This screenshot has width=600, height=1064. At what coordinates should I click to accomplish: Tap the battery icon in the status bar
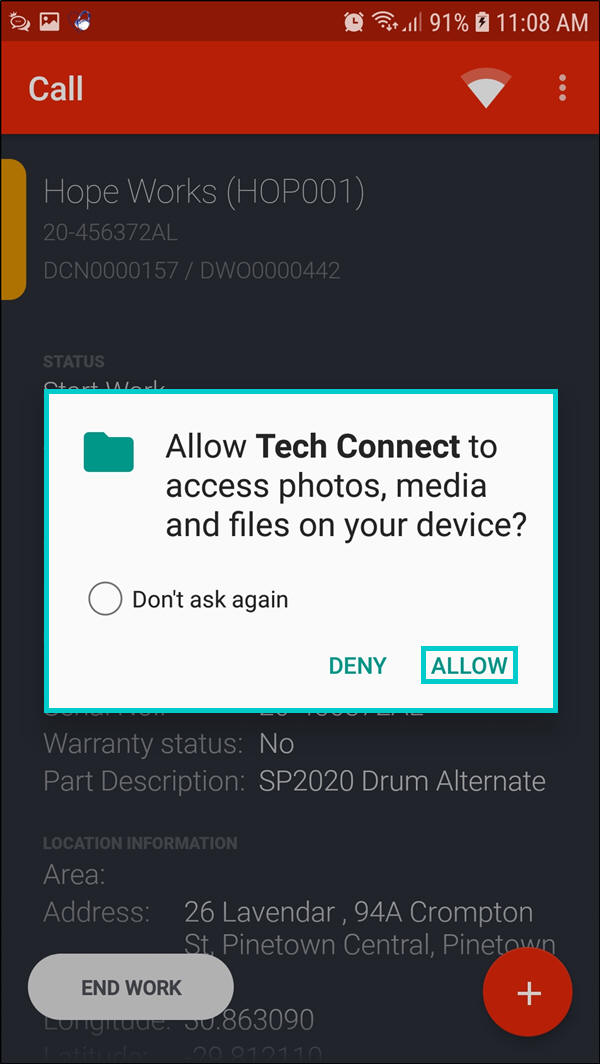coord(481,22)
